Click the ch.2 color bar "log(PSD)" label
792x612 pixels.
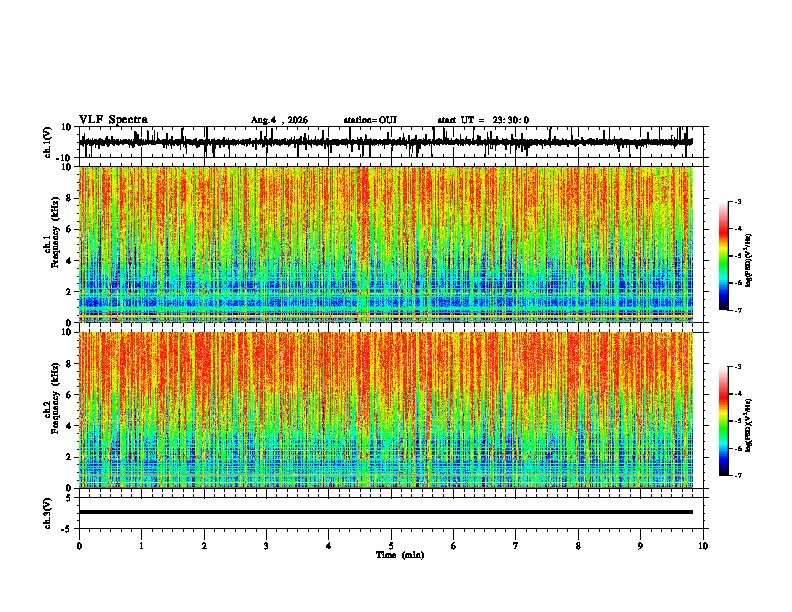[748, 426]
